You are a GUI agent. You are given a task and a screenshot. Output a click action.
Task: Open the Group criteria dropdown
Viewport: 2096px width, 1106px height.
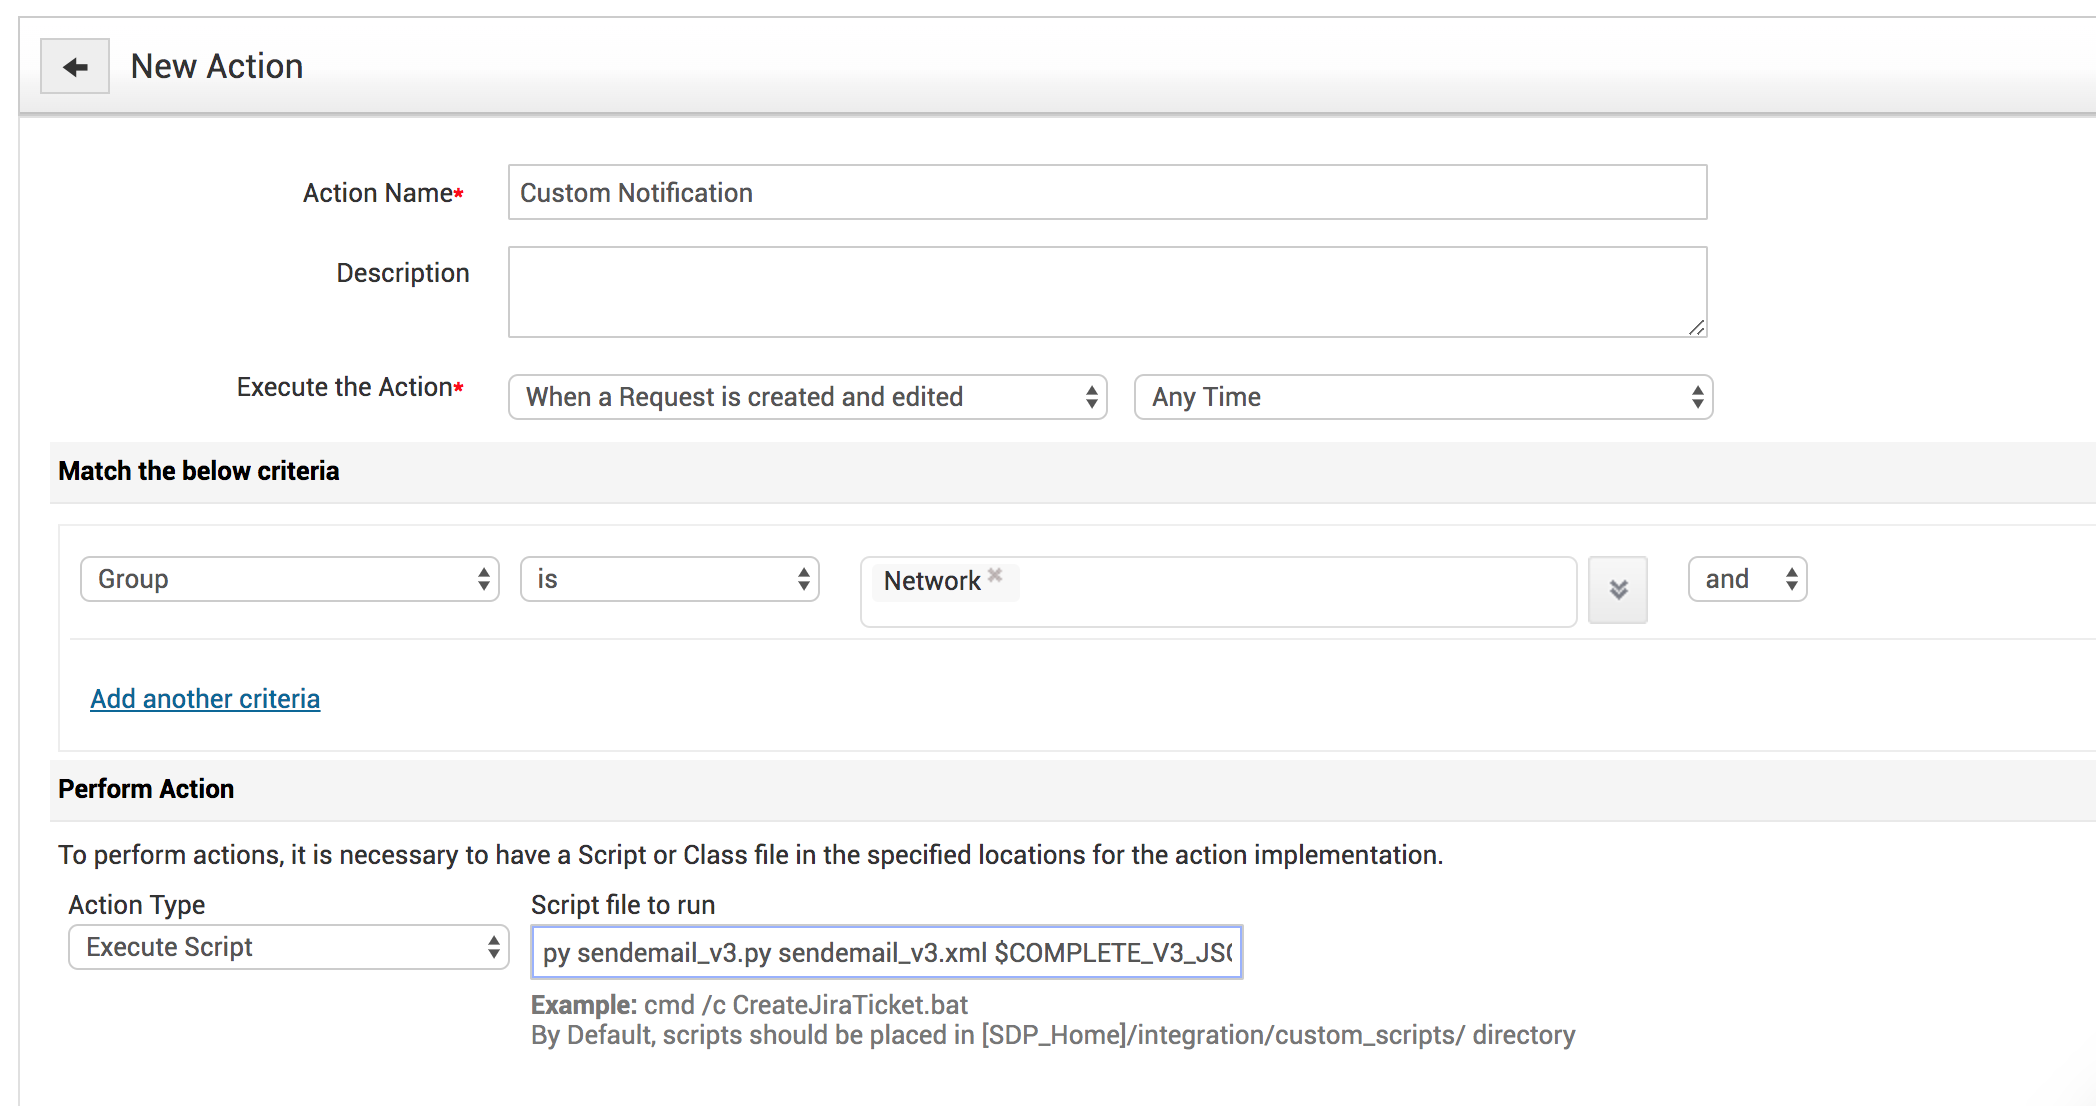[x=289, y=579]
